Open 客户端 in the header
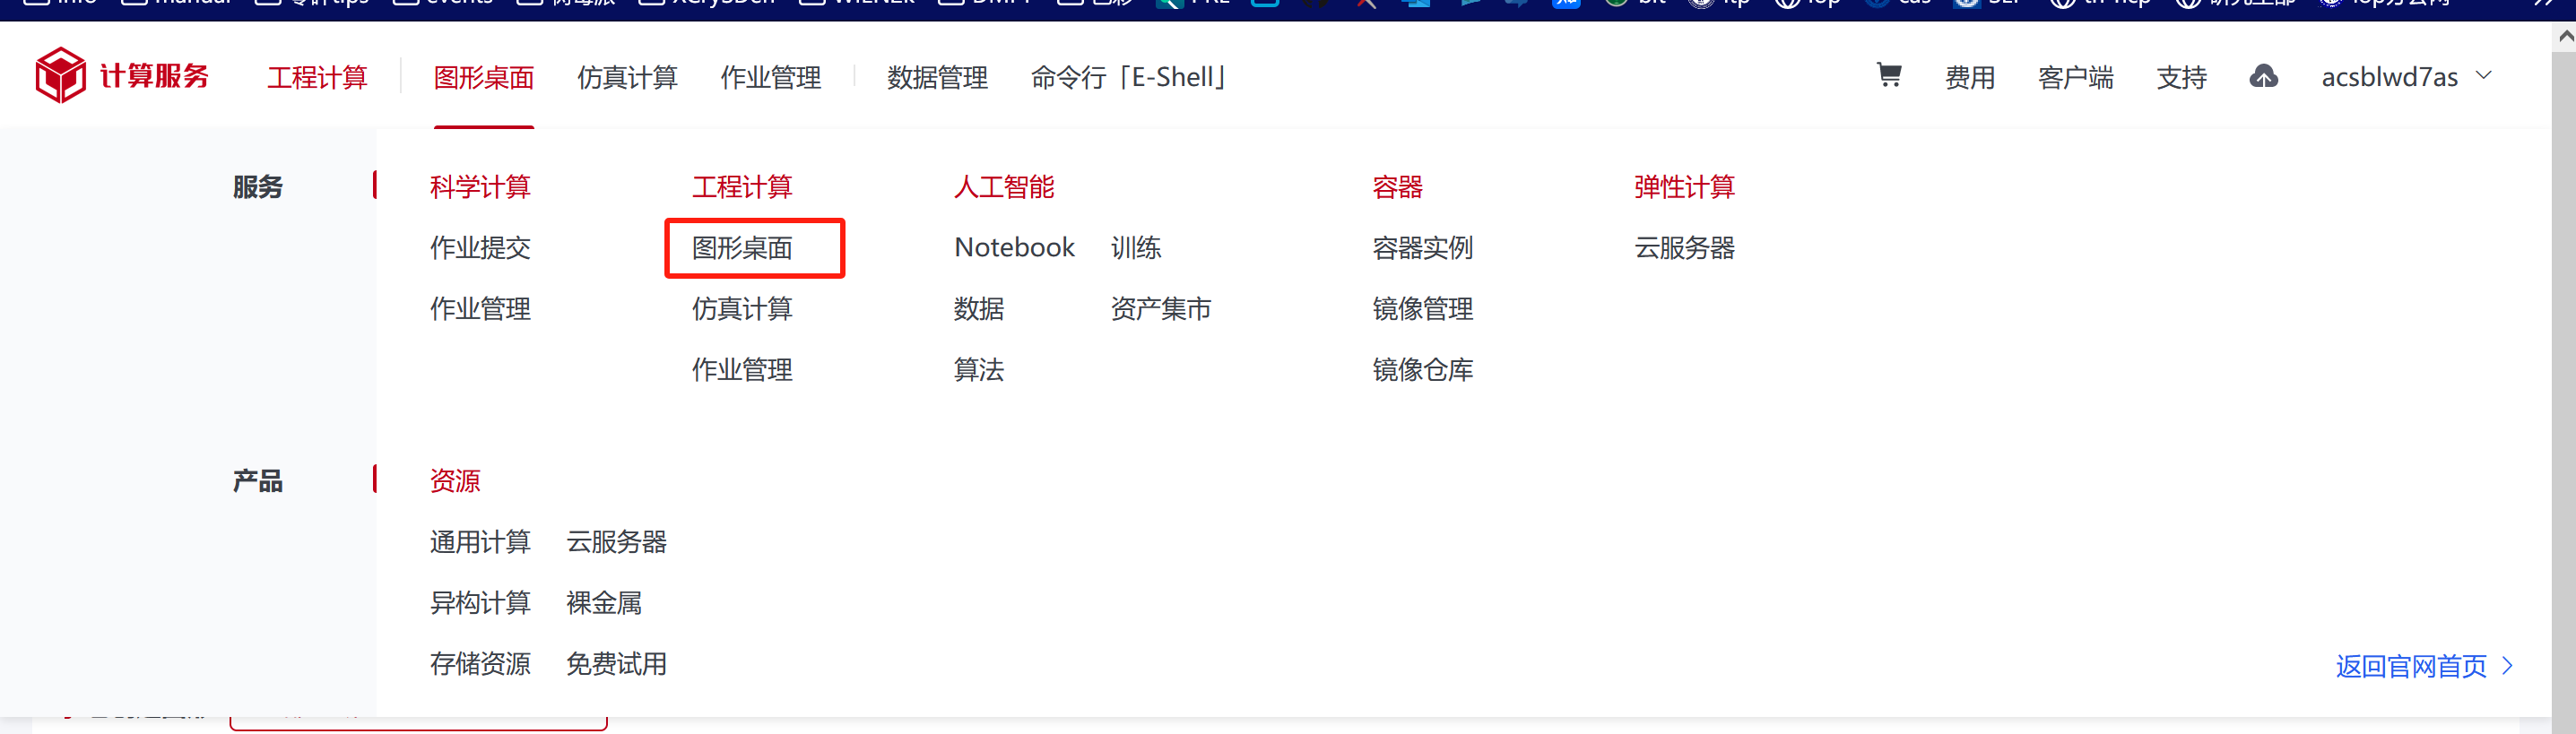Image resolution: width=2576 pixels, height=734 pixels. pos(2075,77)
